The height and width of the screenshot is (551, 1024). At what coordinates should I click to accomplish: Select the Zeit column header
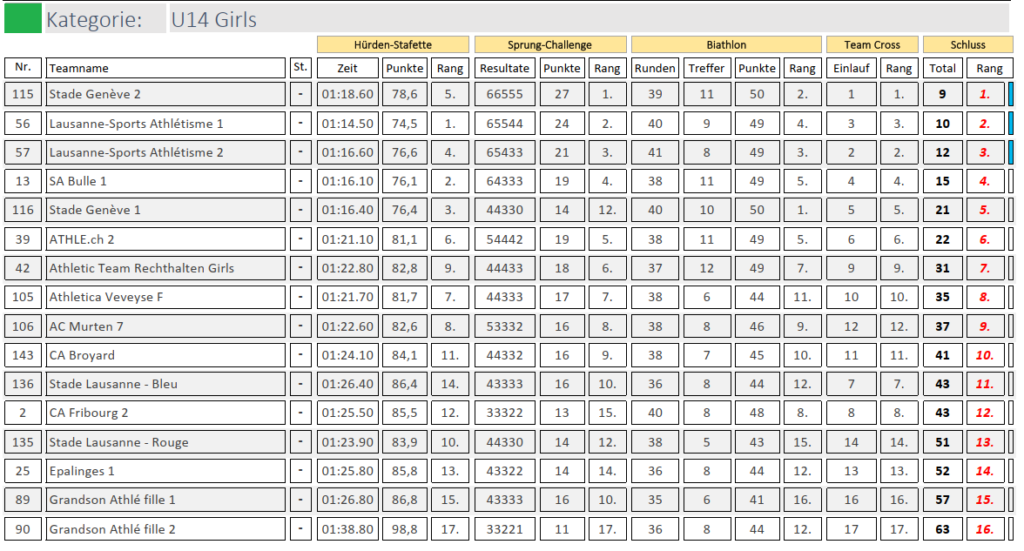(x=347, y=68)
